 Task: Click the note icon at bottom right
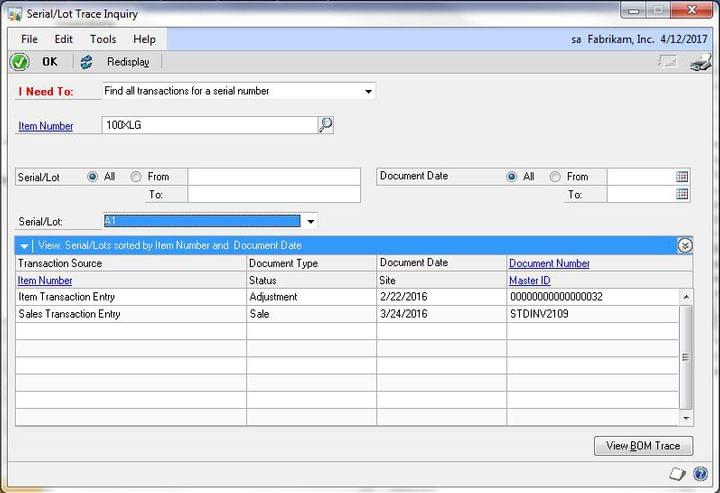click(677, 474)
